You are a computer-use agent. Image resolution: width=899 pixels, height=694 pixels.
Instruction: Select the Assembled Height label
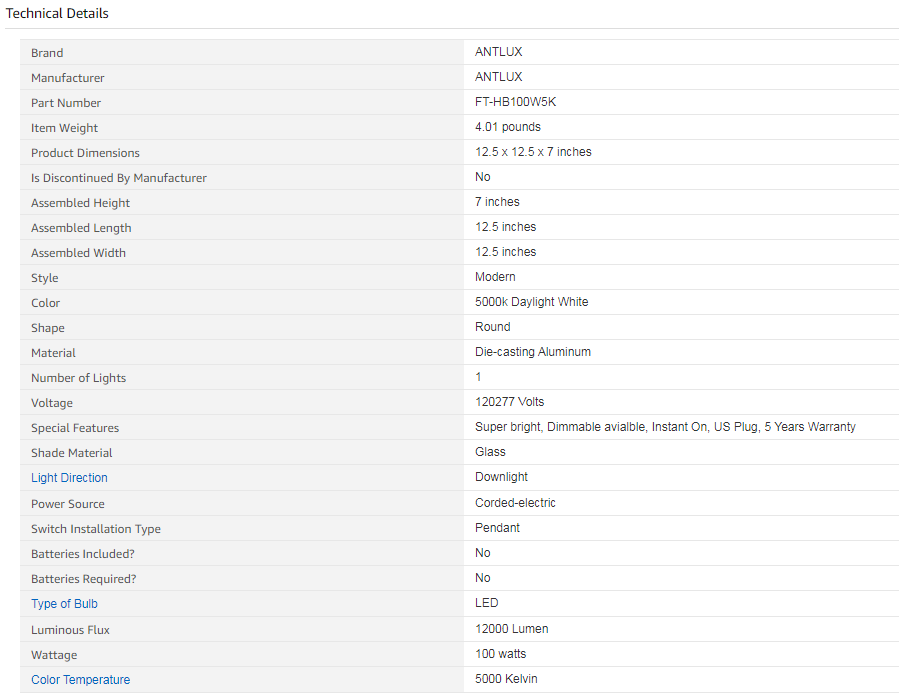[x=80, y=203]
